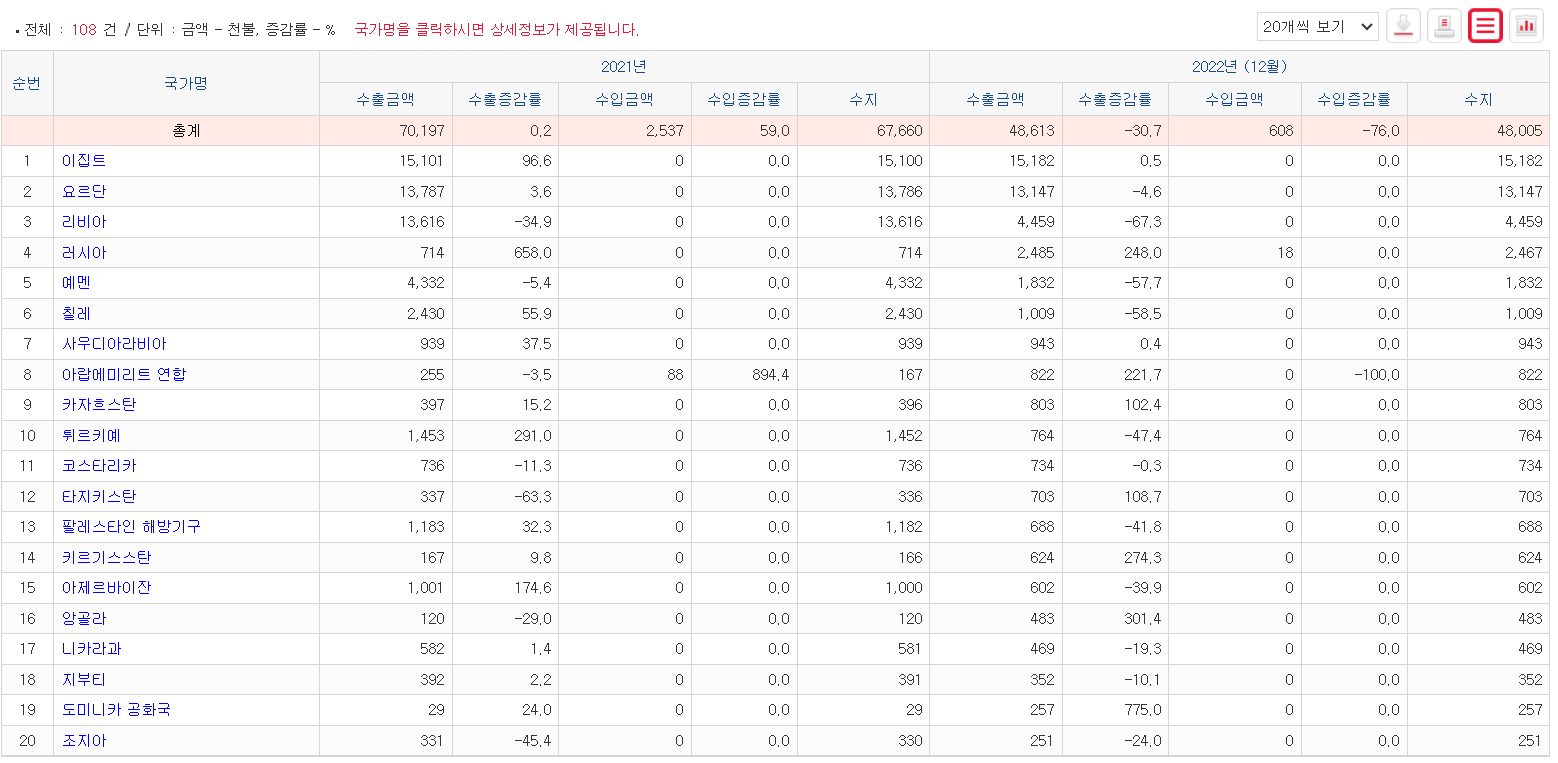Screen dimensions: 1558x763
Task: Click the 요르단 country name
Action: [x=84, y=192]
